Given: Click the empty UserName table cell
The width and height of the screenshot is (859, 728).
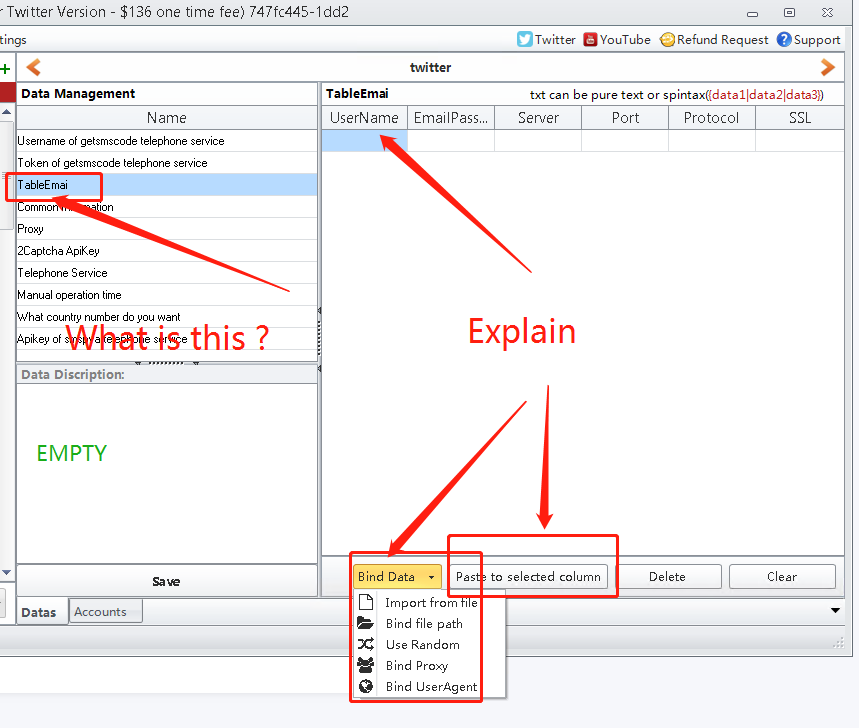Looking at the screenshot, I should [364, 141].
